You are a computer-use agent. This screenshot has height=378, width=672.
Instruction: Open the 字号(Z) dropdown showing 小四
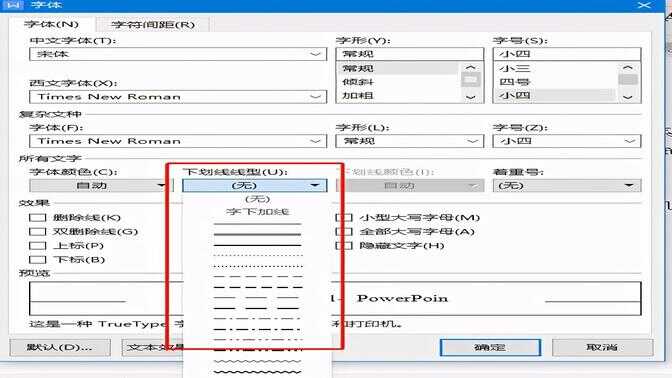567,141
